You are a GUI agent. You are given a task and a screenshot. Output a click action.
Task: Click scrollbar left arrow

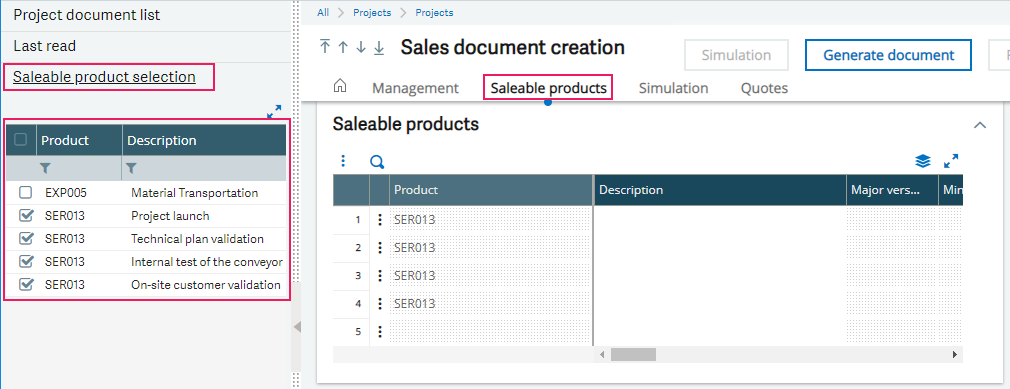602,354
